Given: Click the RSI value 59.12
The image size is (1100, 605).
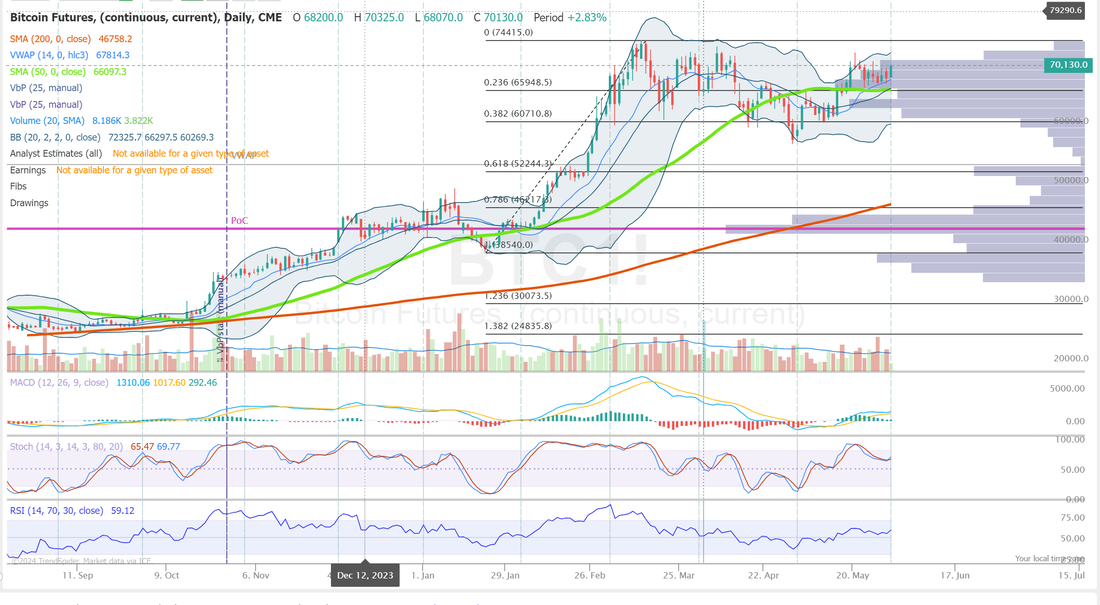Looking at the screenshot, I should [123, 510].
